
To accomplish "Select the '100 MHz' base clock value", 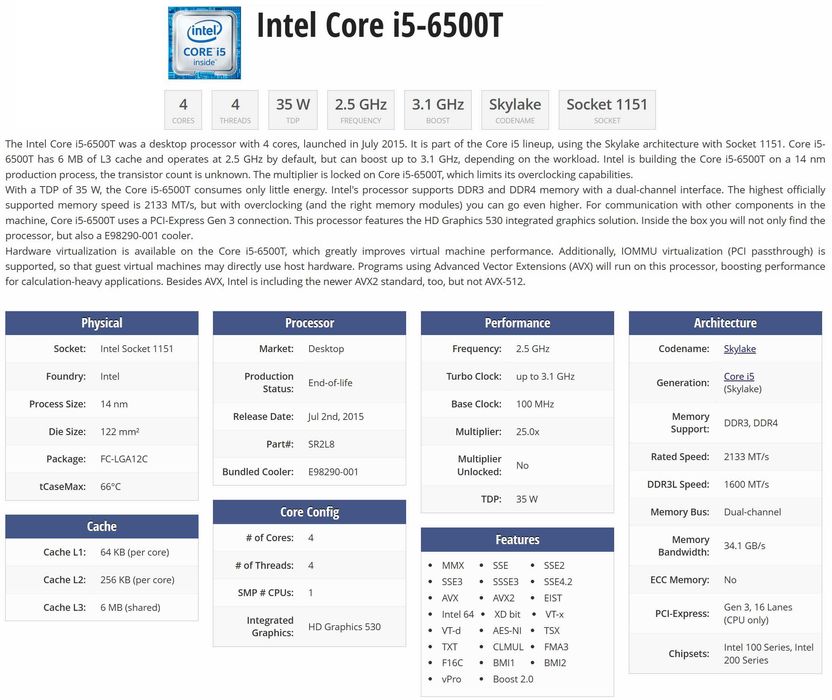I will [x=535, y=404].
